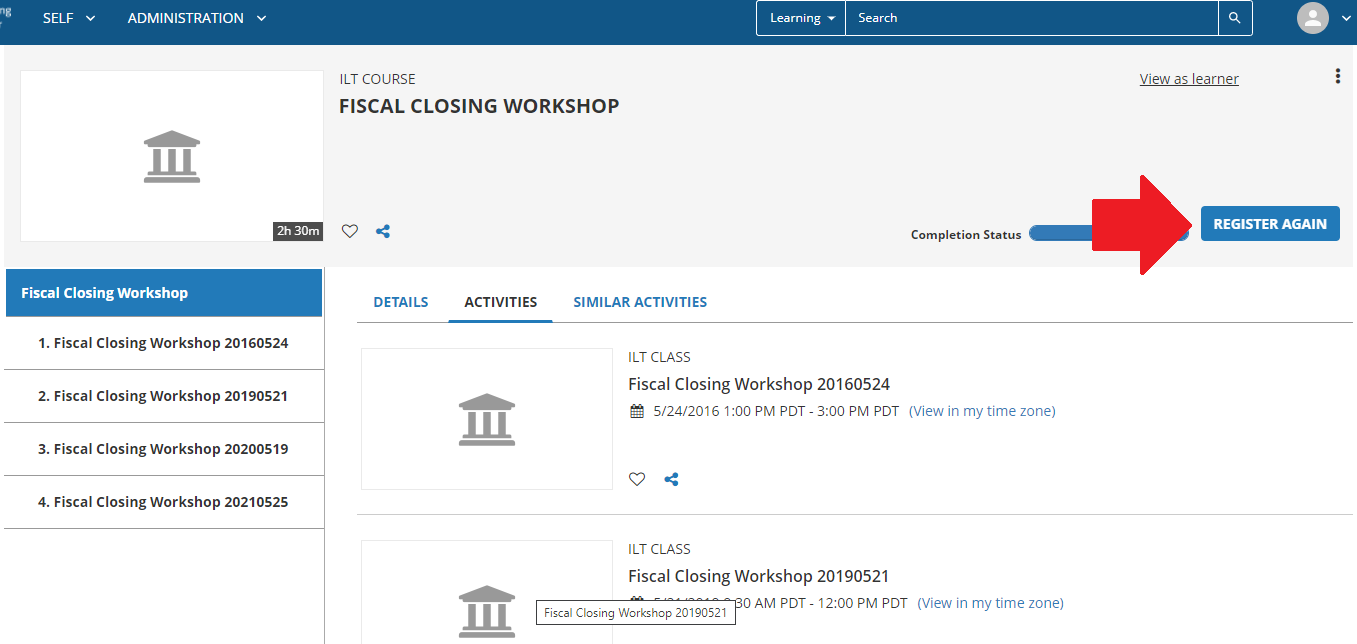Screen dimensions: 1357x644
Task: Open the View as learner link
Action: point(1188,78)
